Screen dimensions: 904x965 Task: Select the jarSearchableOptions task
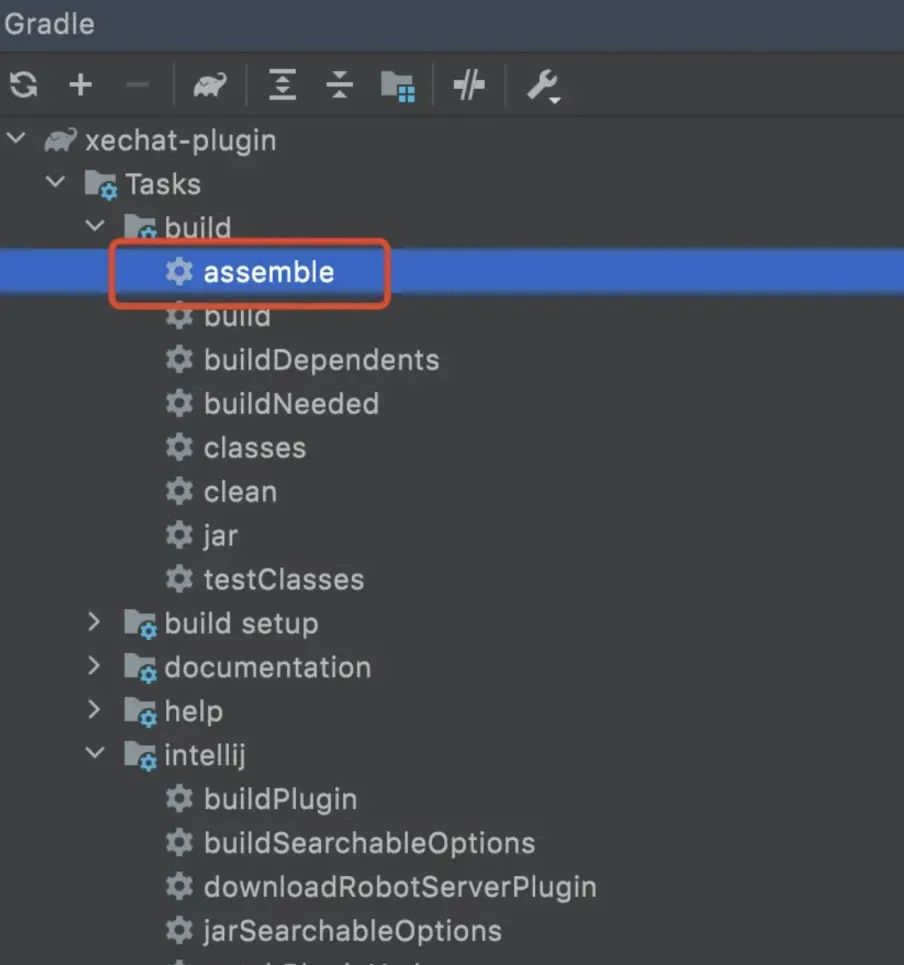(x=353, y=931)
